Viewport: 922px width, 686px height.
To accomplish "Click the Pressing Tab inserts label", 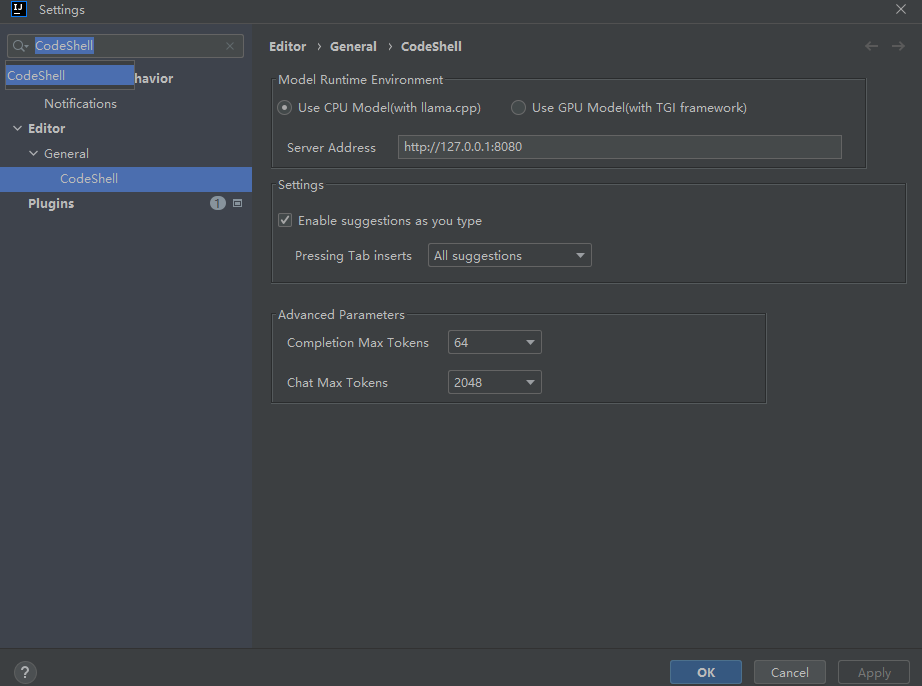I will [x=353, y=256].
